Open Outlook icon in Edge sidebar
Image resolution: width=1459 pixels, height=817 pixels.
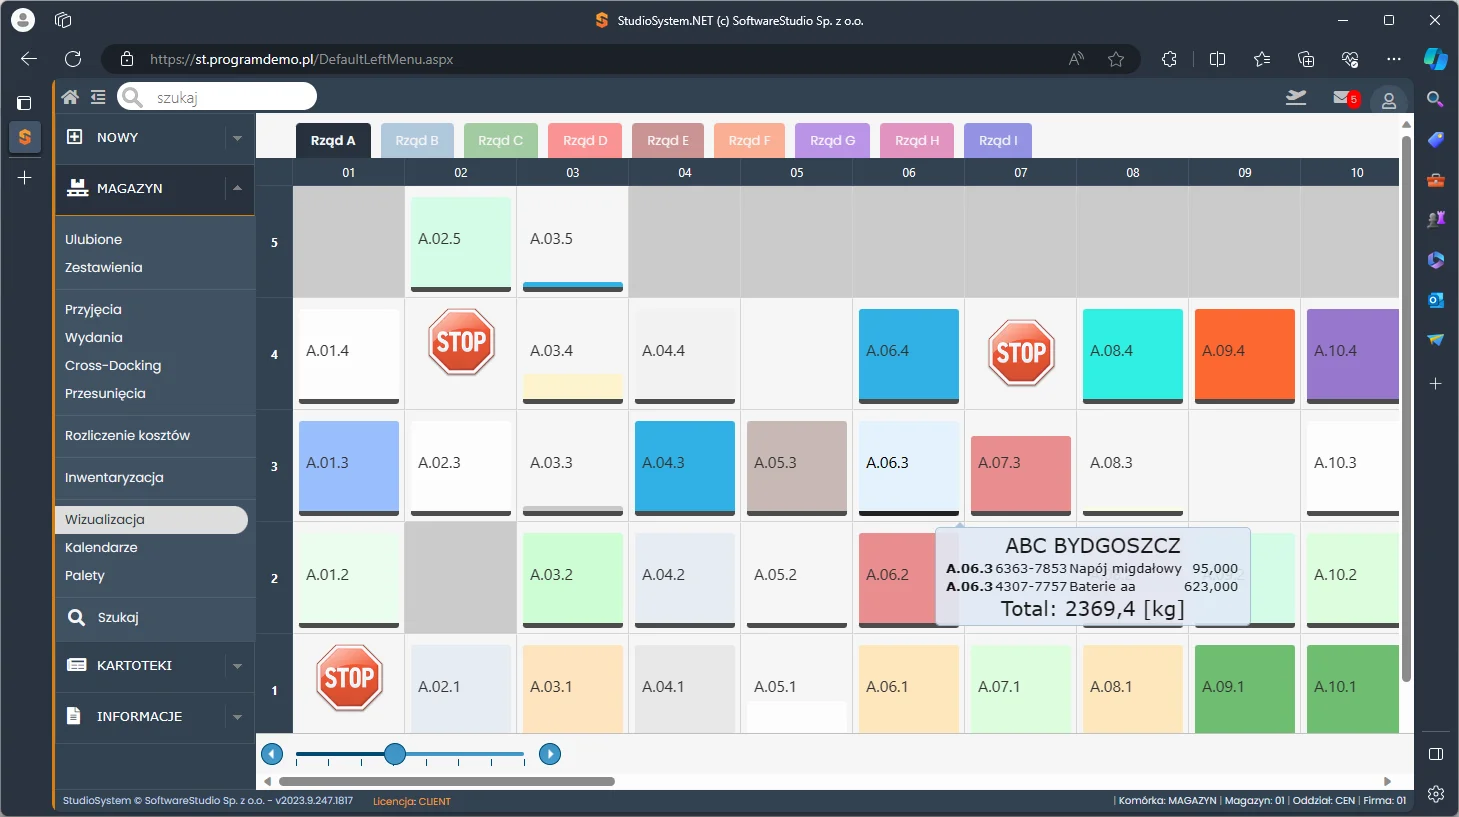pyautogui.click(x=1435, y=300)
